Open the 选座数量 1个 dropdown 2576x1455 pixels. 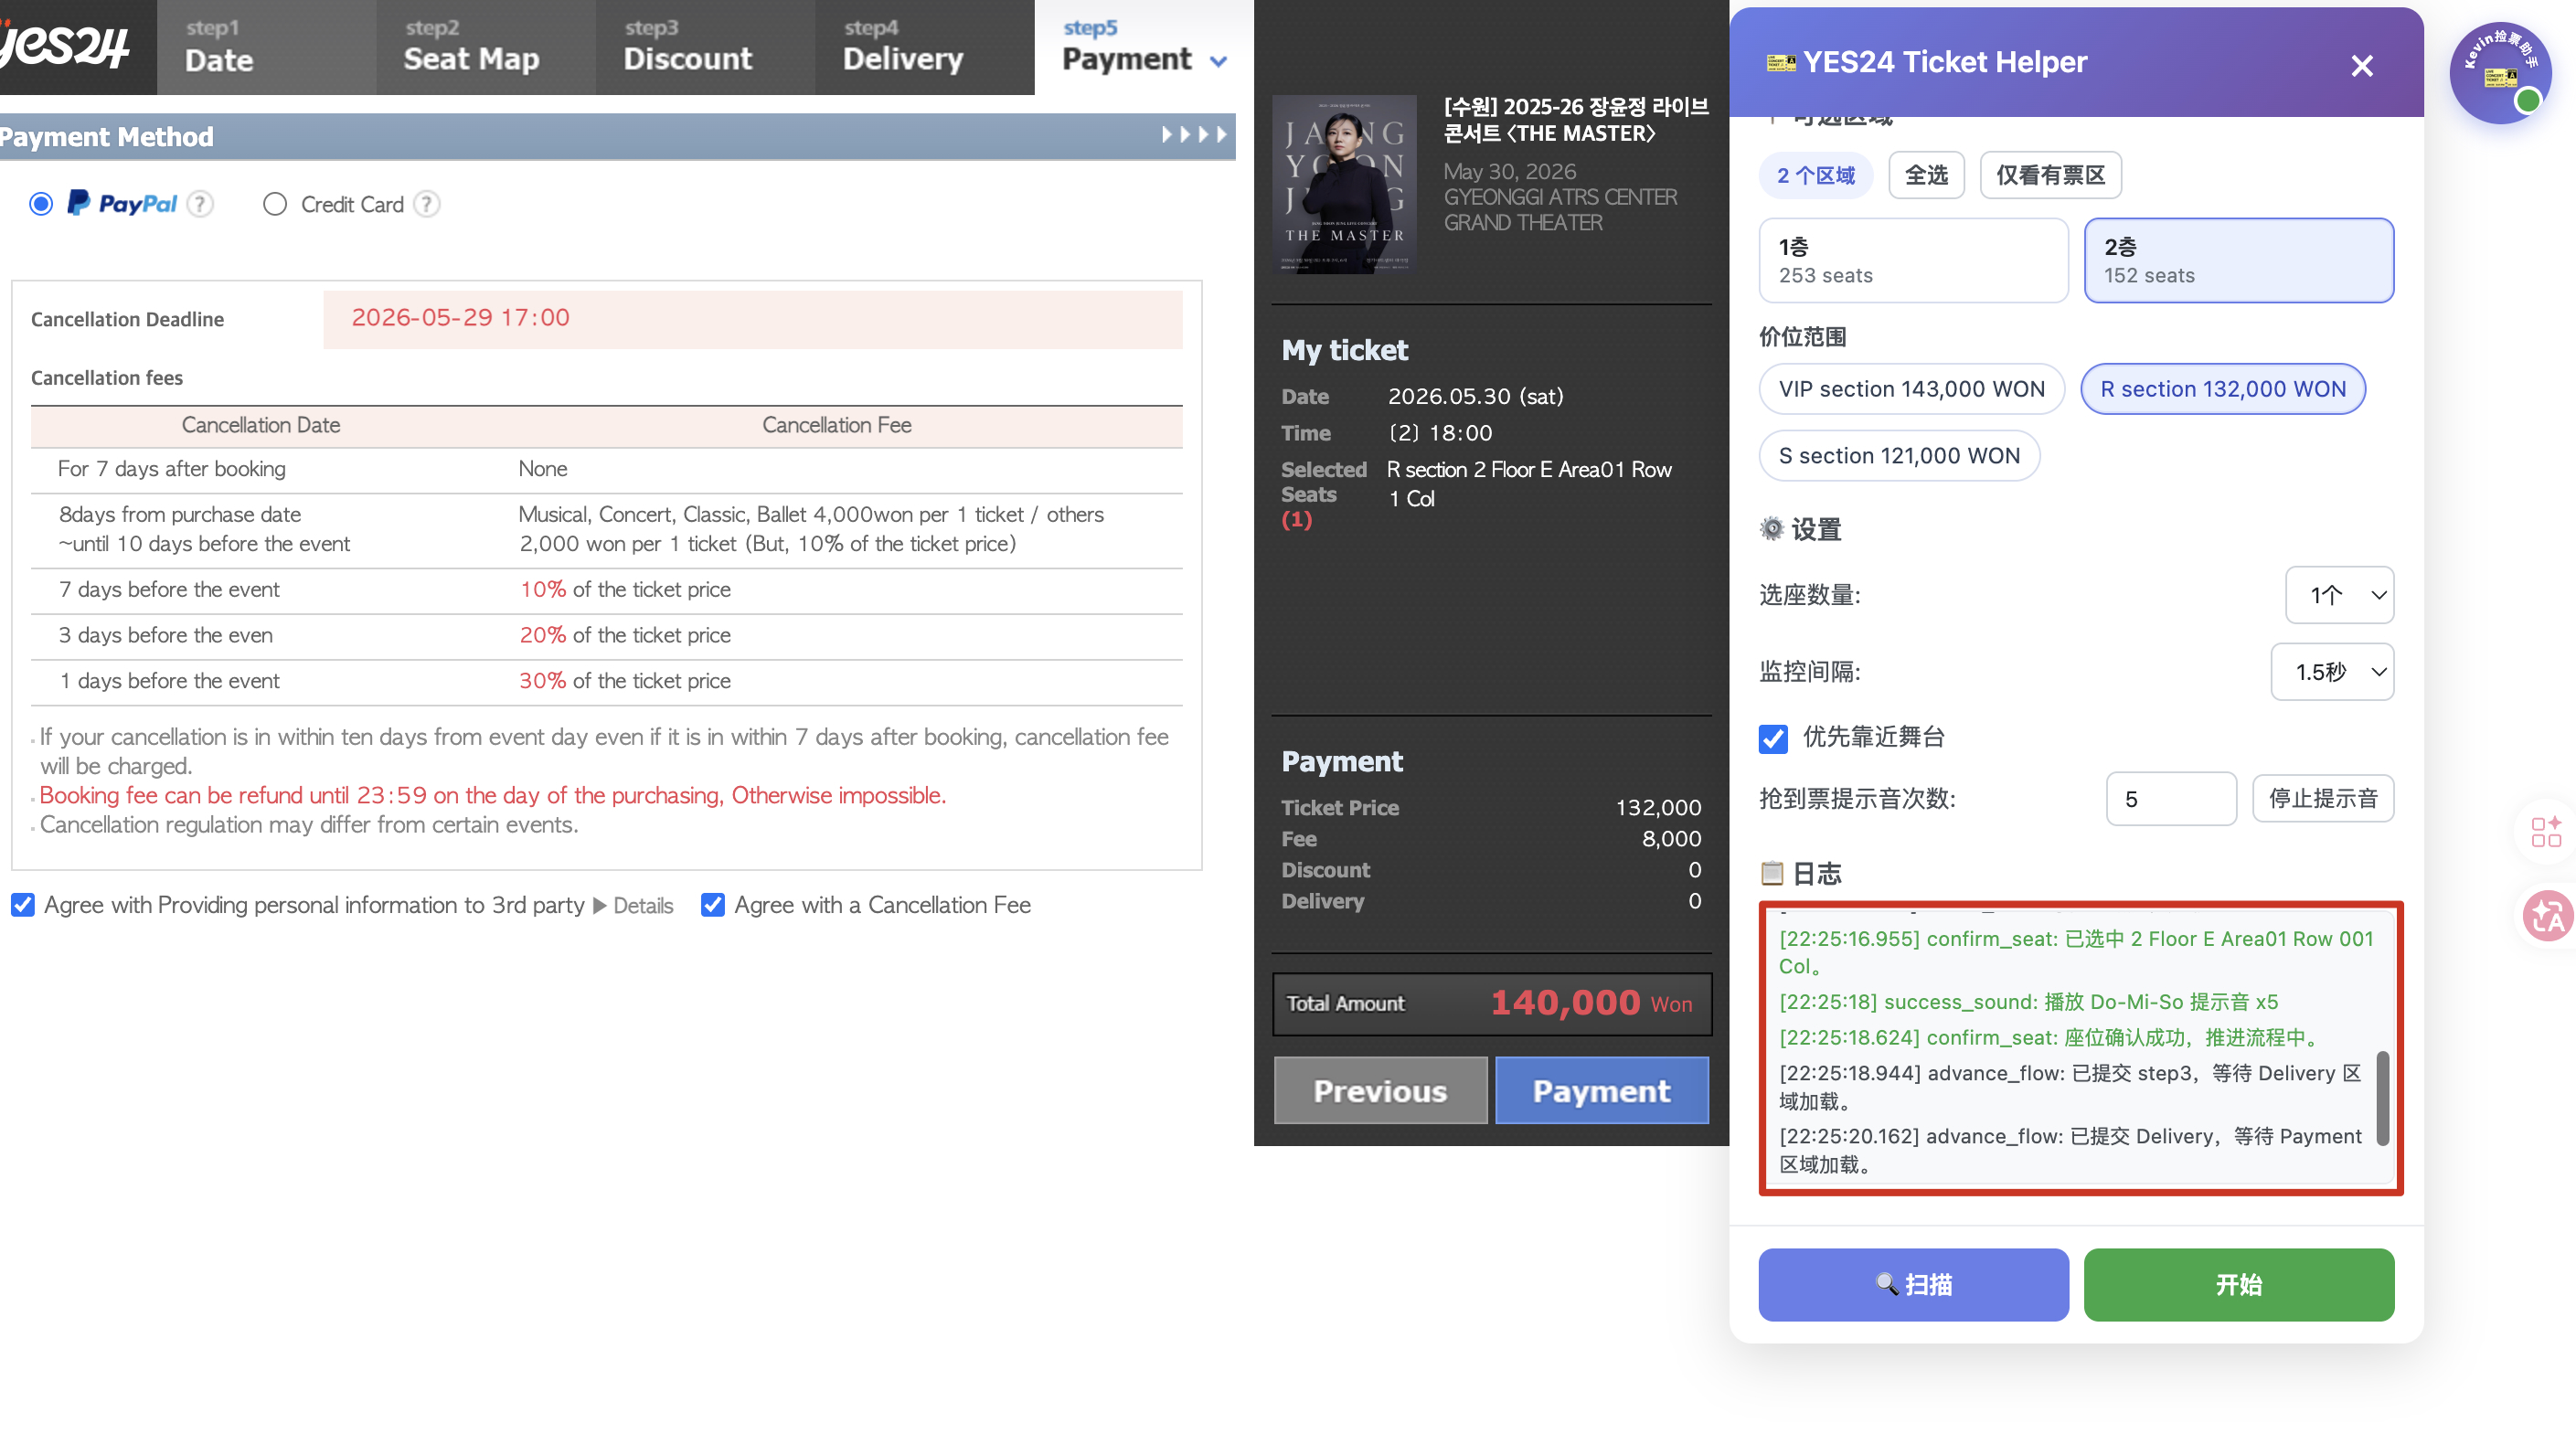[x=2339, y=595]
